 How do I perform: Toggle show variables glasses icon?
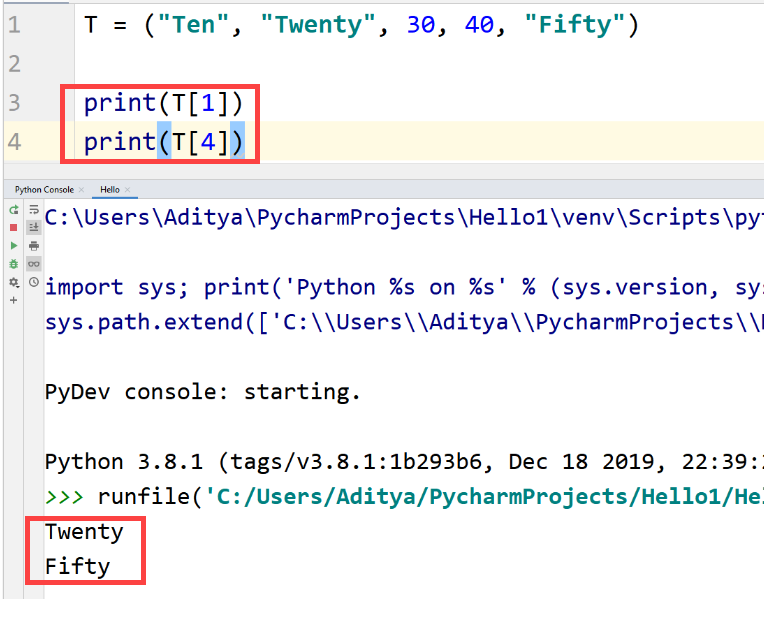[x=34, y=264]
